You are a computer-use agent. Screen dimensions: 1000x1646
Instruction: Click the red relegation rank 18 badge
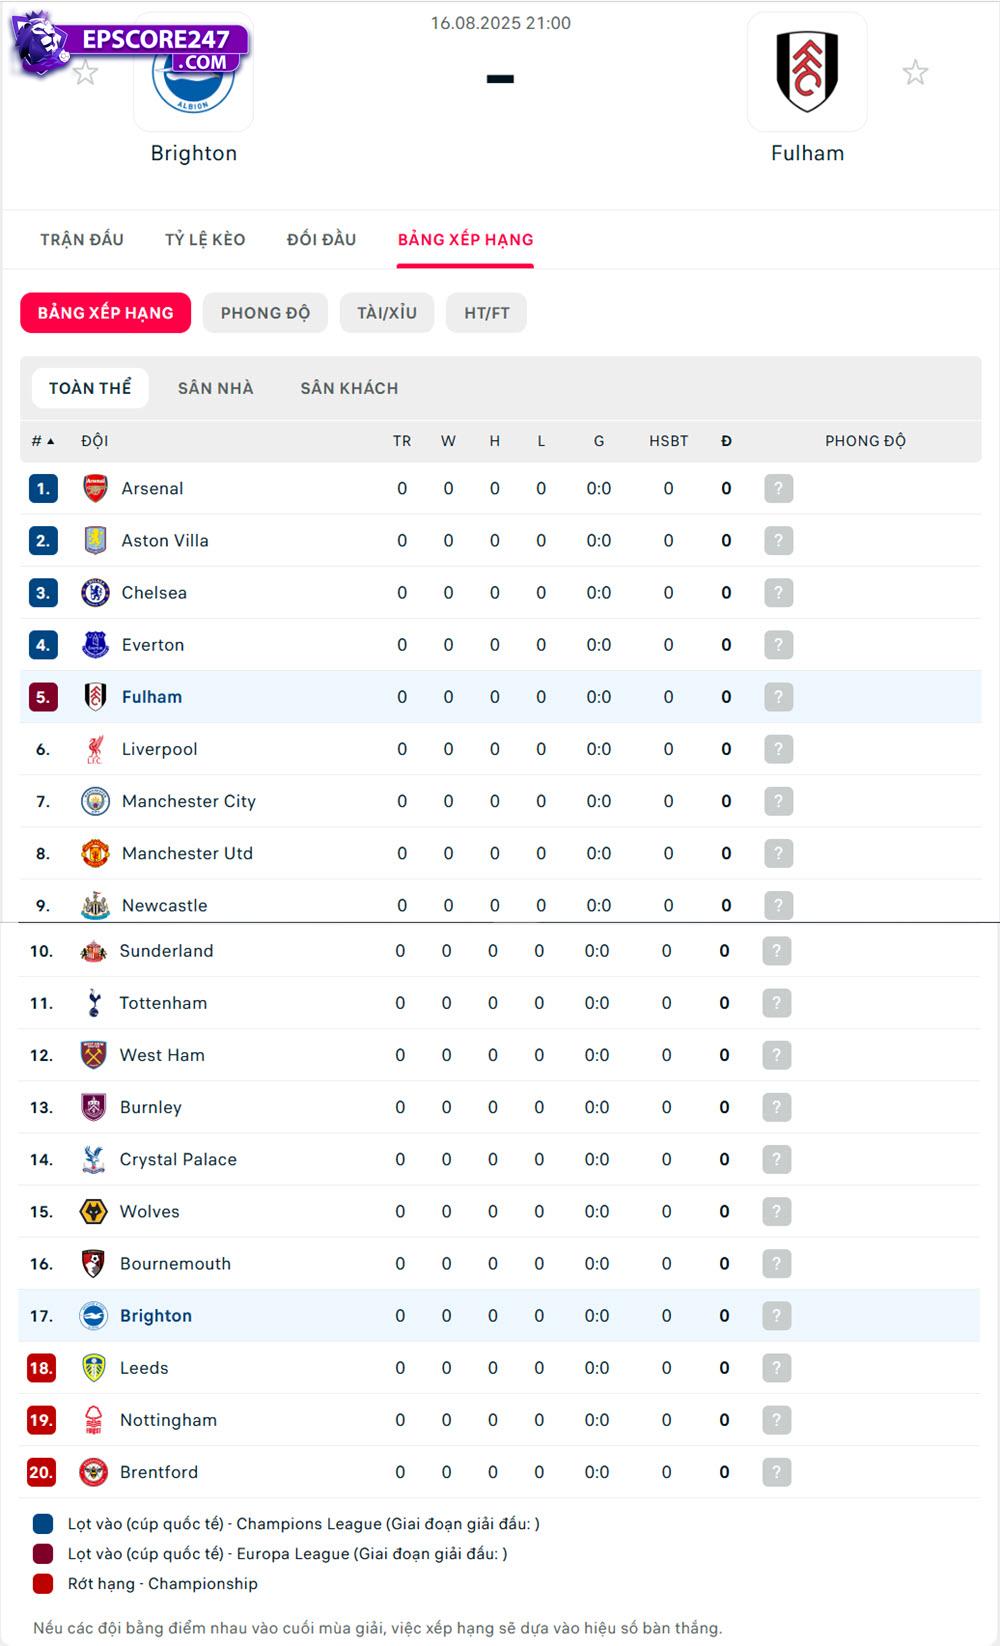point(41,1368)
